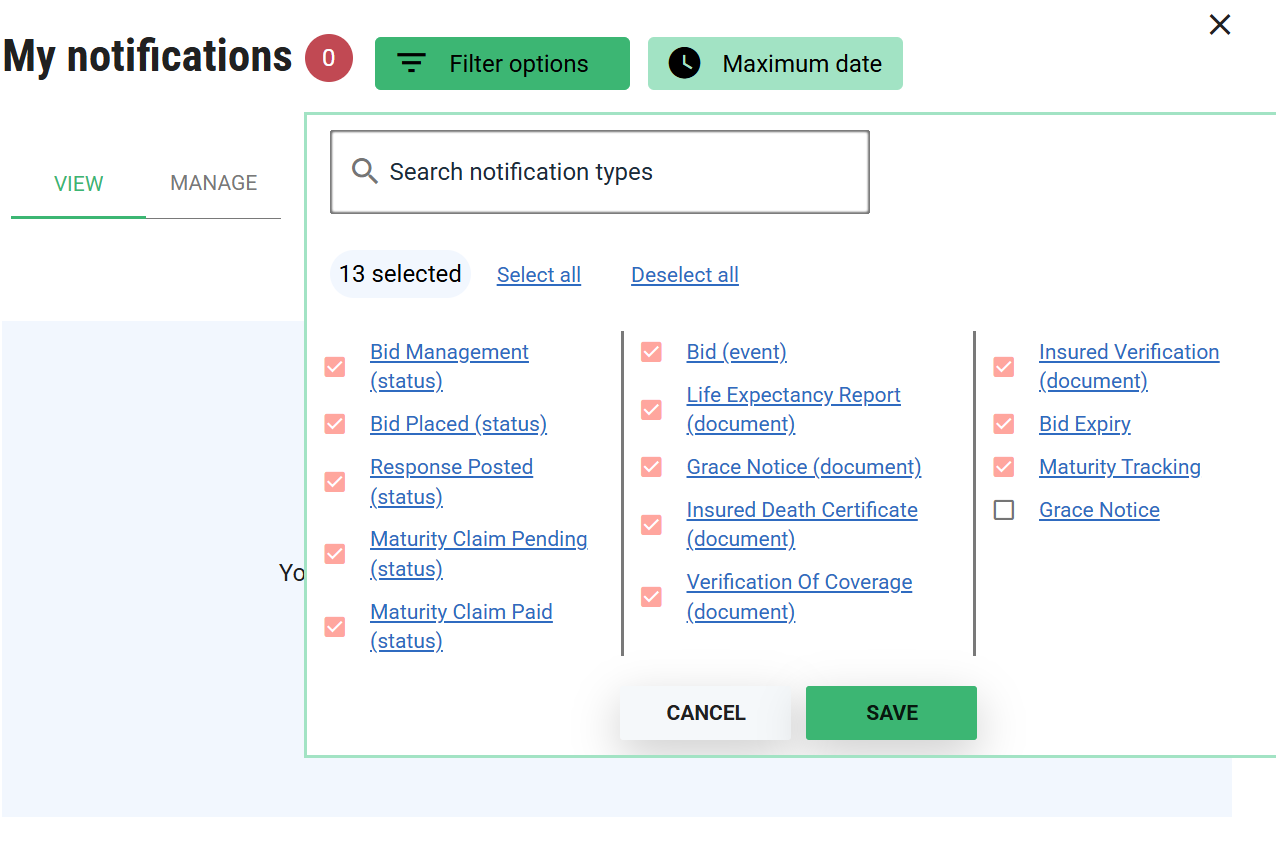
Task: Type in Search notification types field
Action: pos(620,172)
